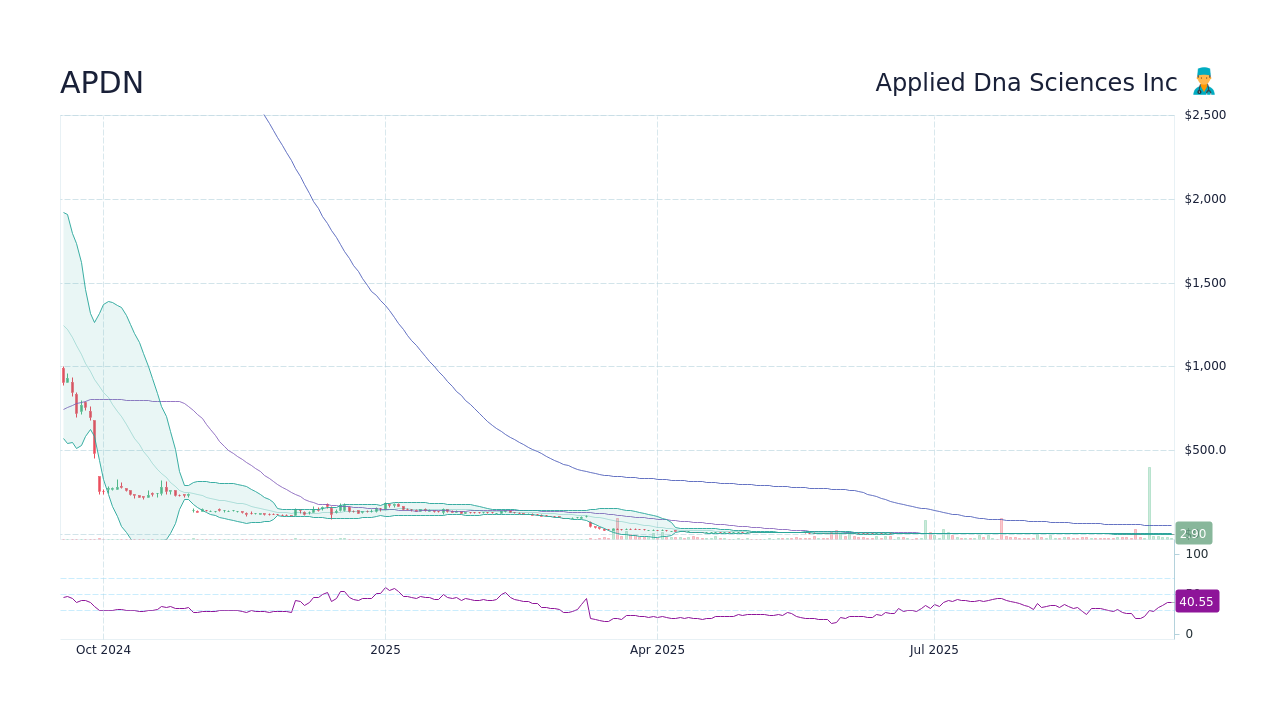Click the $1,000 price axis label
Viewport: 1280px width, 720px height.
click(x=1204, y=365)
